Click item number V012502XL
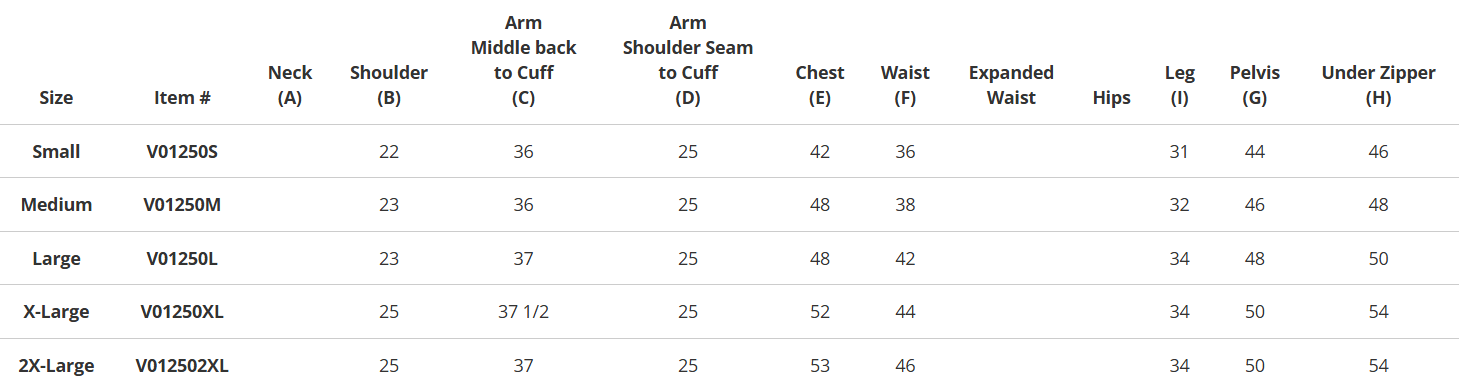The width and height of the screenshot is (1467, 387). (x=182, y=366)
